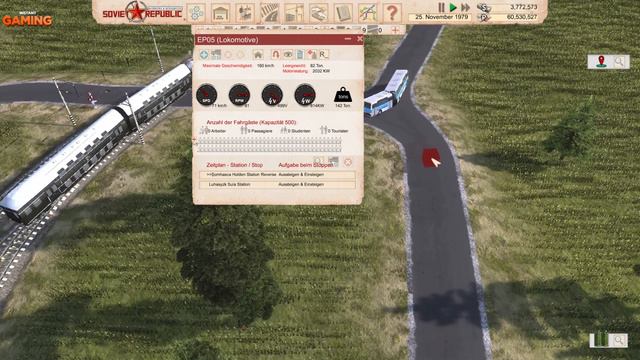Click the magnet coupling icon
The image size is (640, 360).
tap(276, 54)
